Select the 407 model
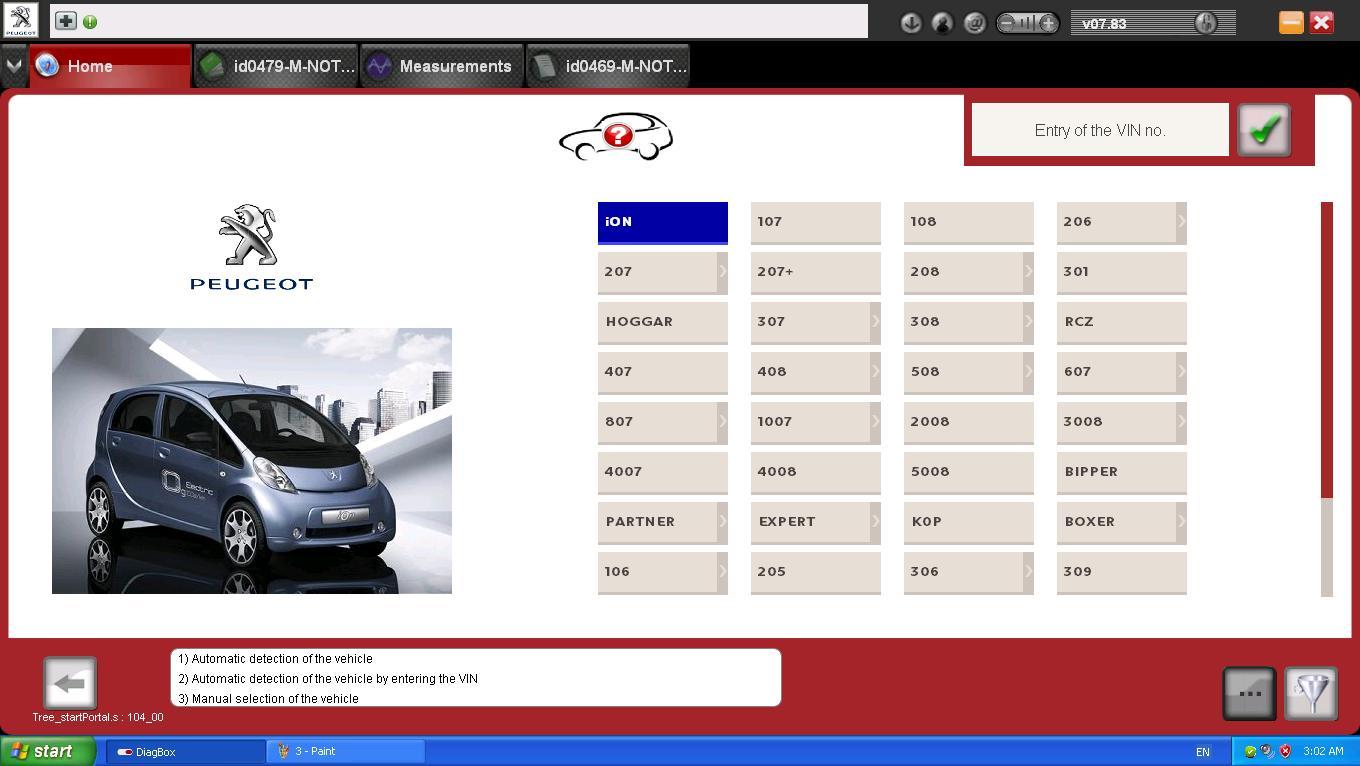 point(663,372)
